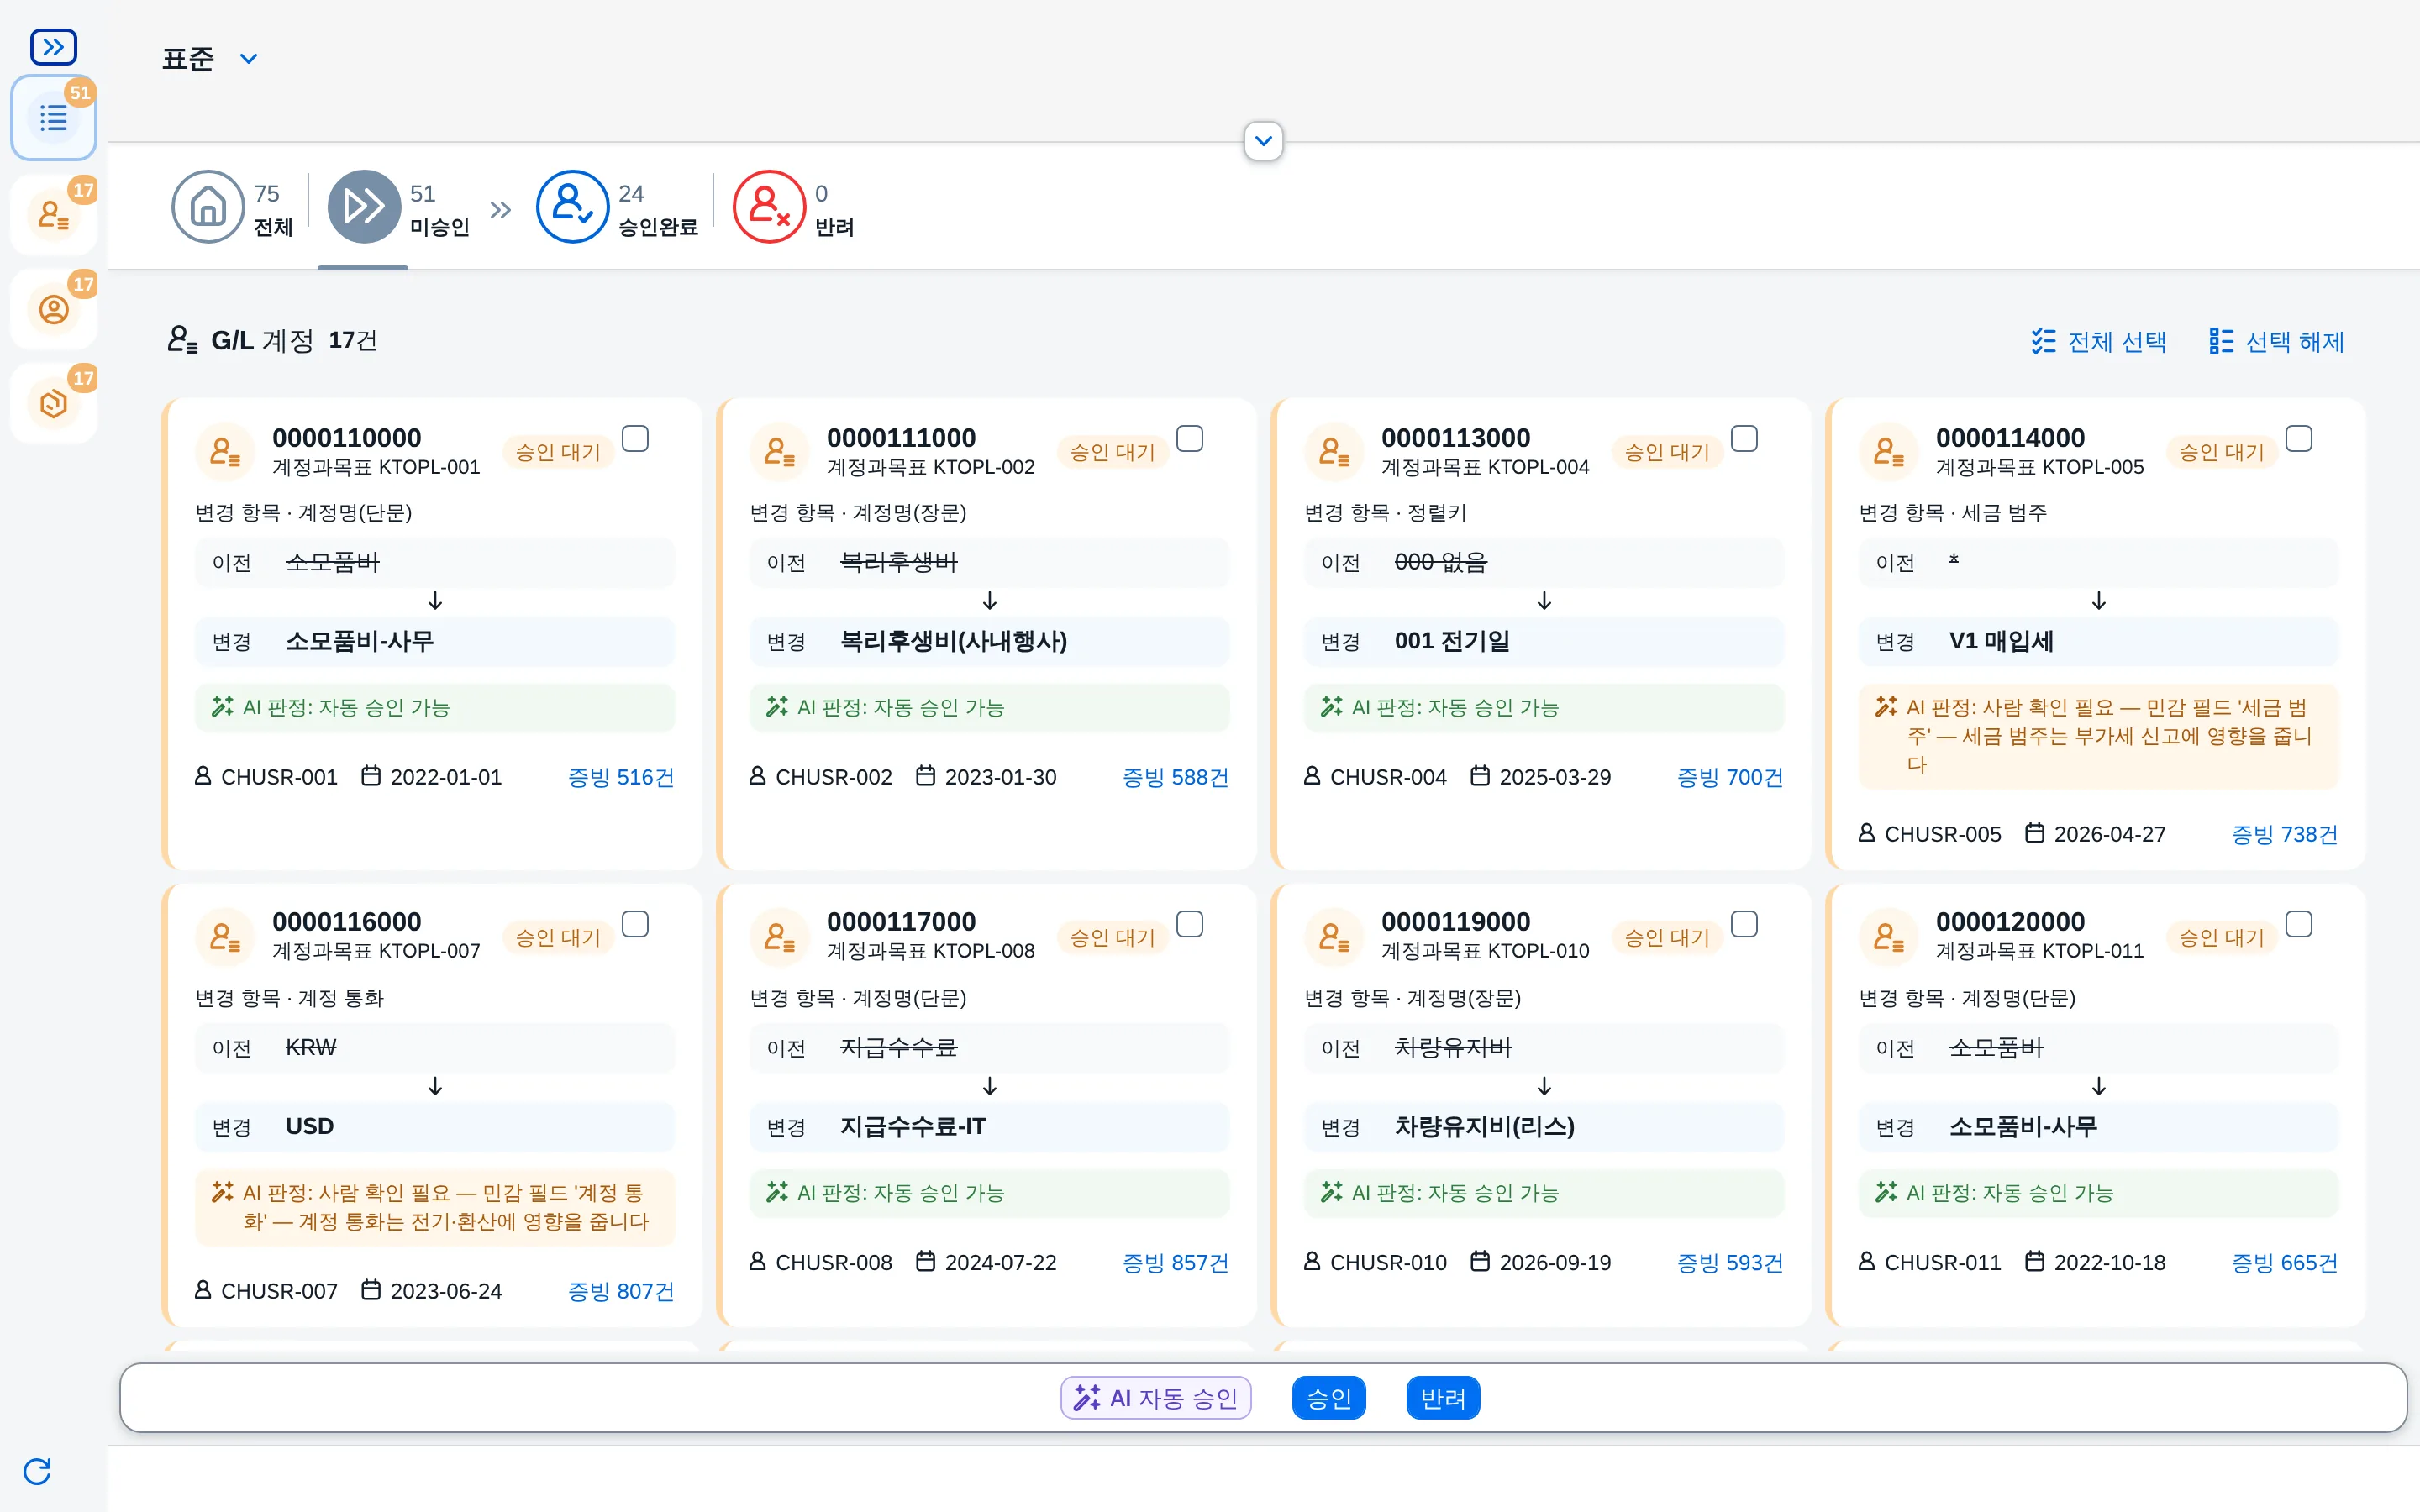Expand the sidebar with double-arrow icon

[53, 46]
